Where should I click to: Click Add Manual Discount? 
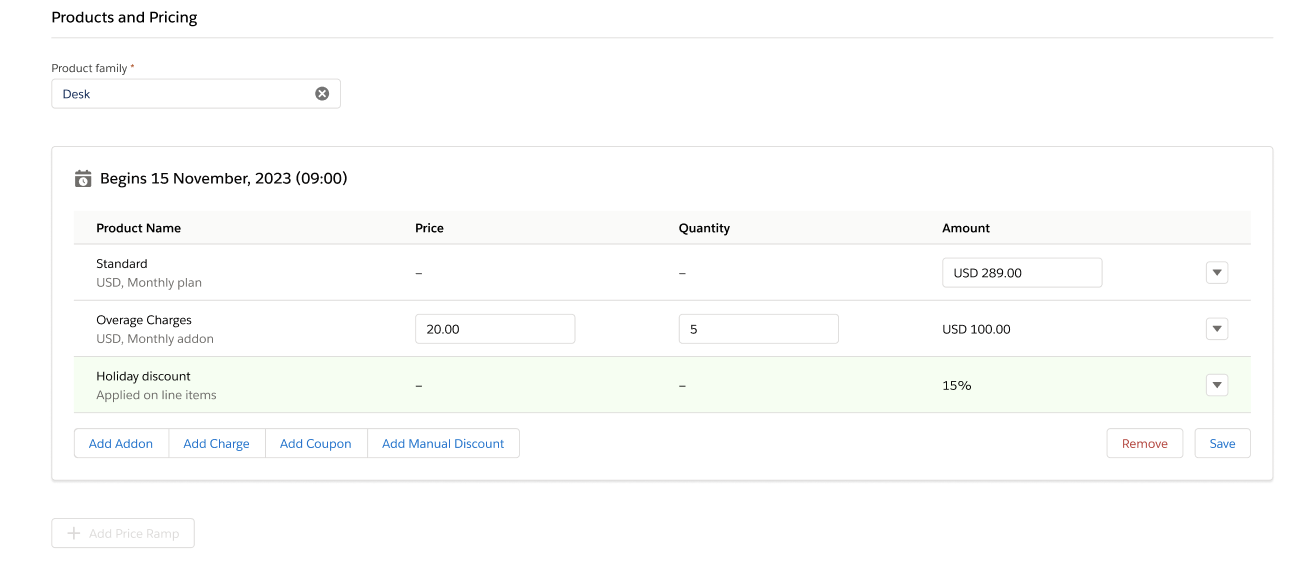click(x=443, y=444)
